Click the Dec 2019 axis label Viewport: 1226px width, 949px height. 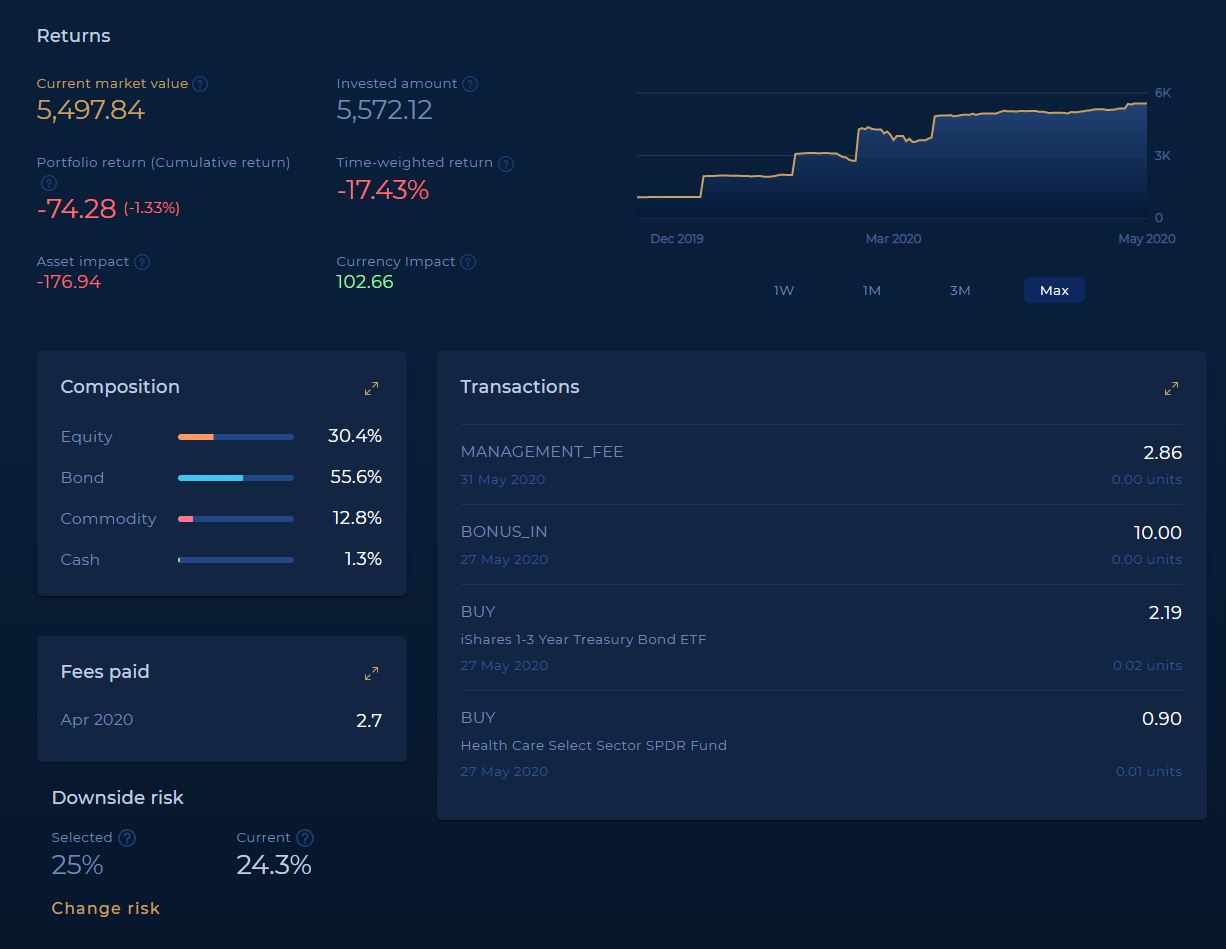point(677,239)
